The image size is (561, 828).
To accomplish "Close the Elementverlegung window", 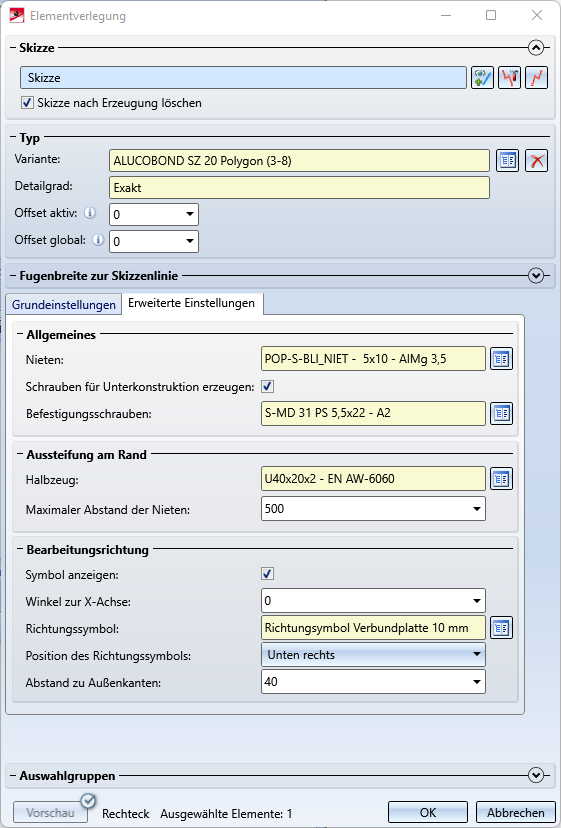I will click(x=537, y=15).
